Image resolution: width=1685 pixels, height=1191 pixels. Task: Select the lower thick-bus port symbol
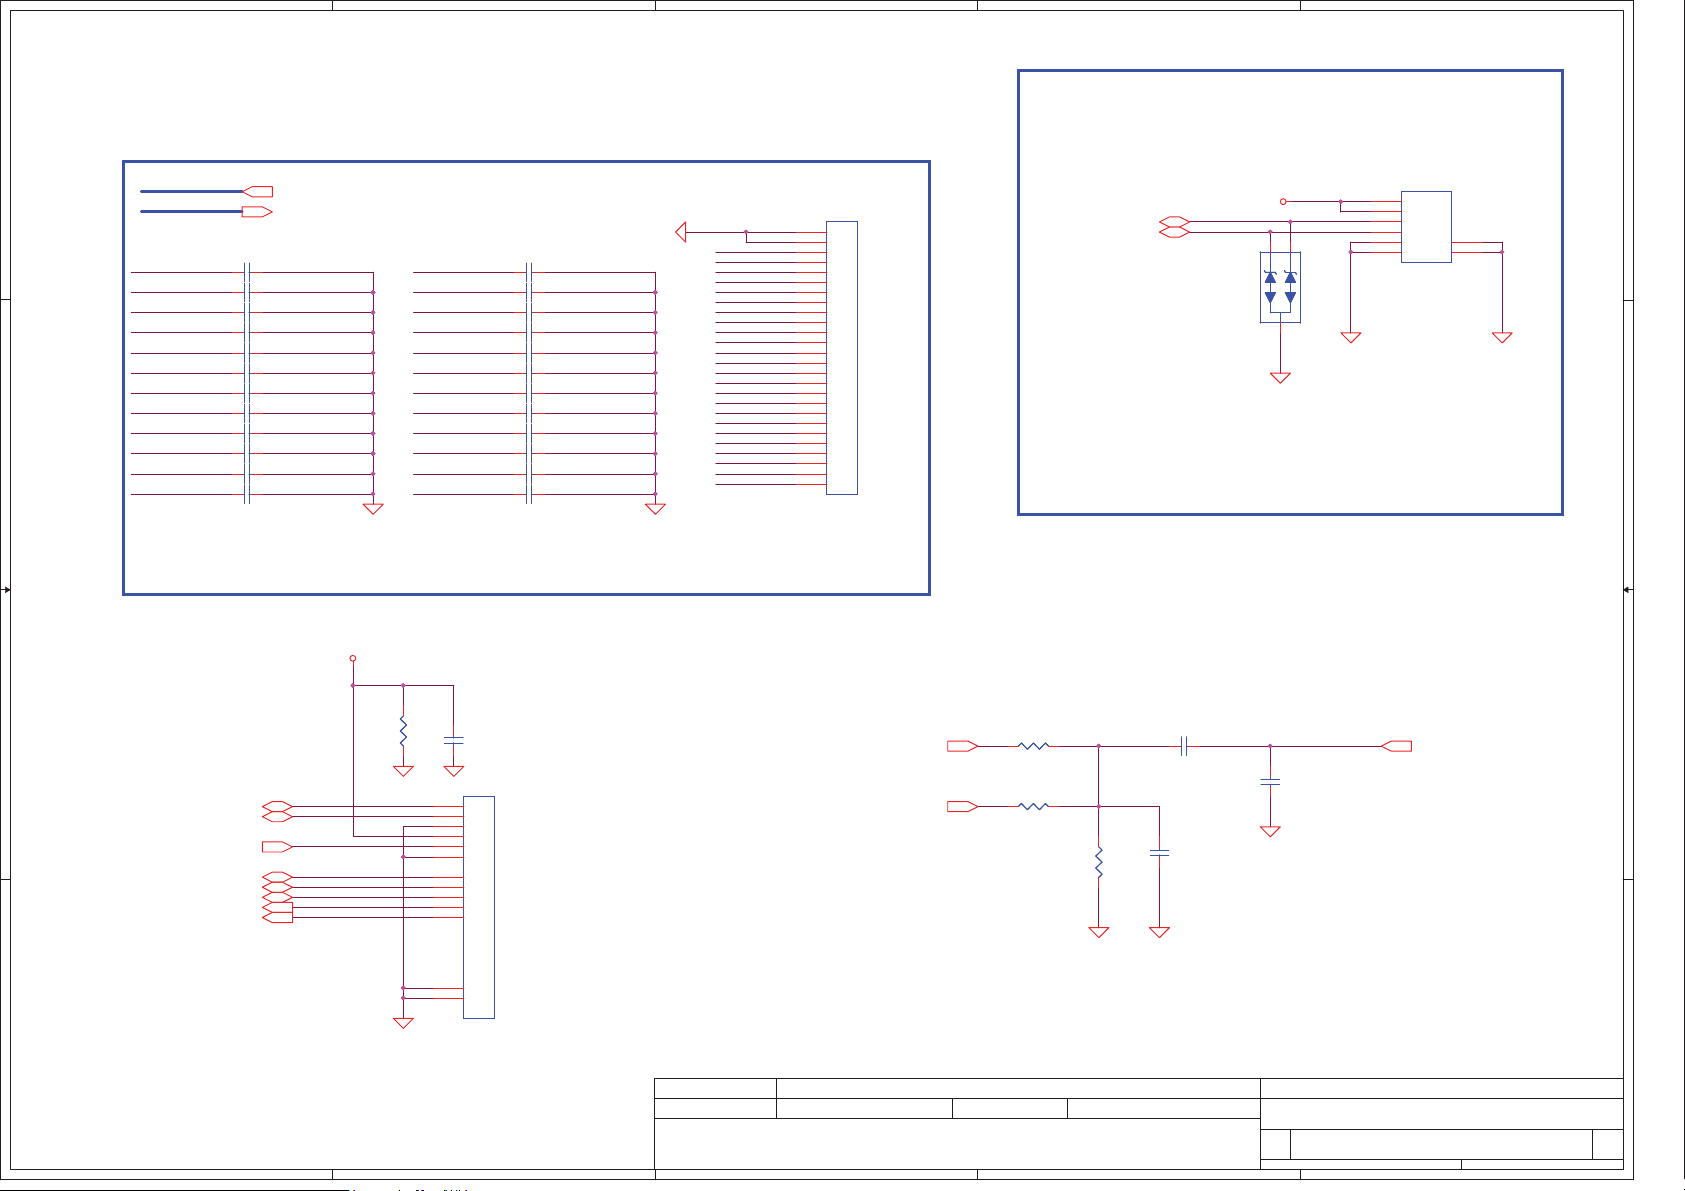(x=258, y=212)
